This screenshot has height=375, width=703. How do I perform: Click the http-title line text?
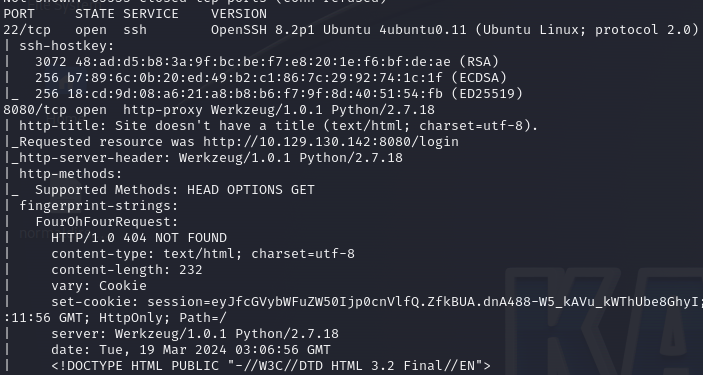pos(278,126)
